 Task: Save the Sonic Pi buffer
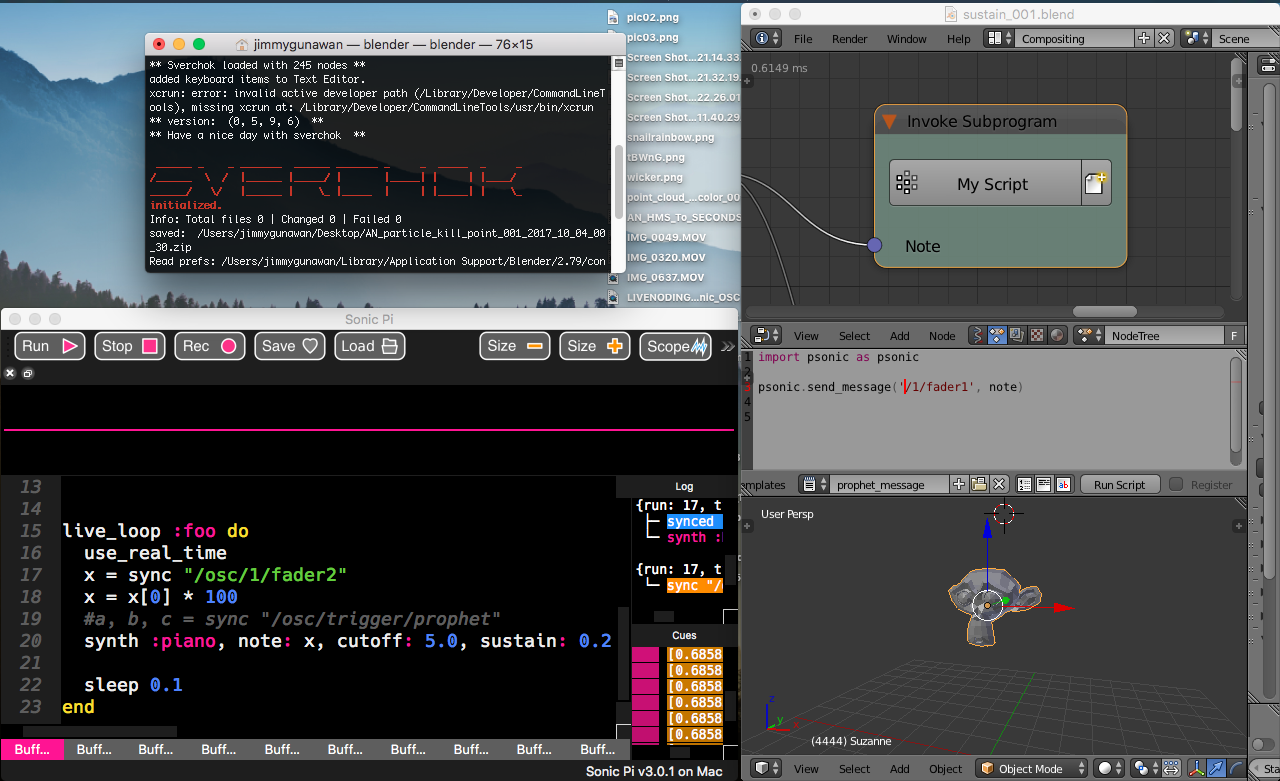click(x=290, y=346)
